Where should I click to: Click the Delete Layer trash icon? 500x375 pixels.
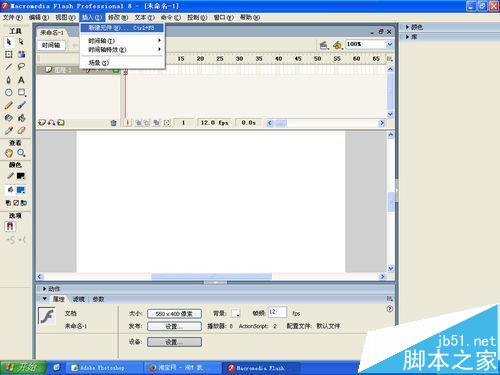pos(113,123)
